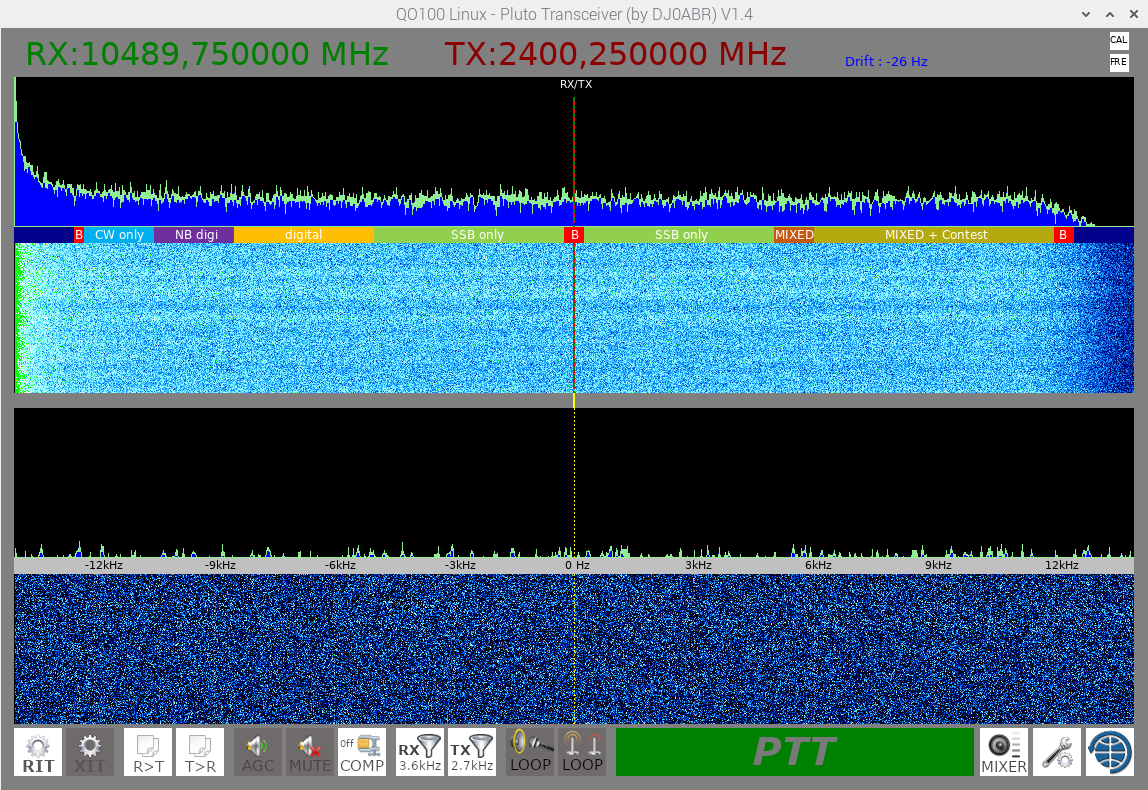Toggle the RIT button

coord(38,752)
